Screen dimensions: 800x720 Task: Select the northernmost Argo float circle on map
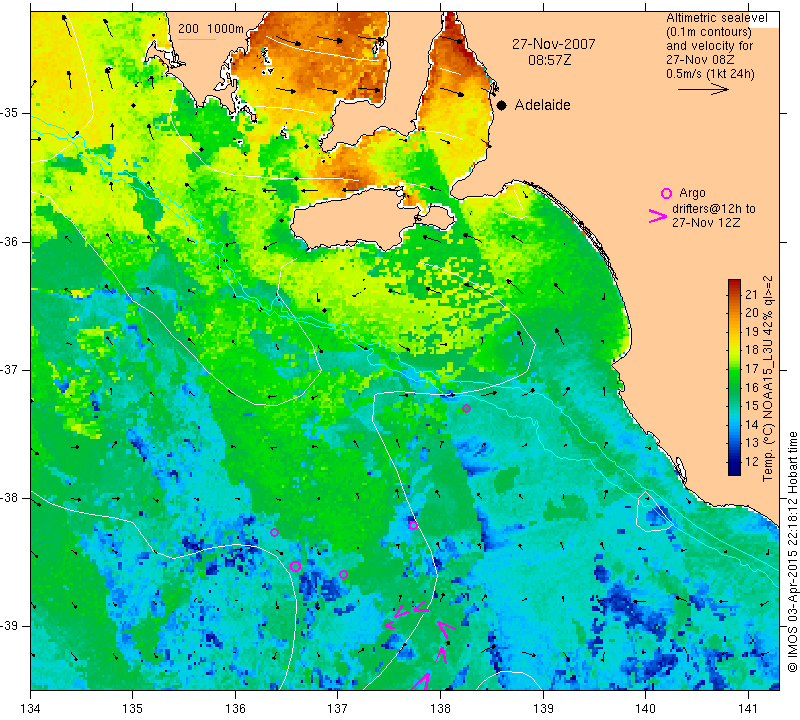[x=466, y=408]
